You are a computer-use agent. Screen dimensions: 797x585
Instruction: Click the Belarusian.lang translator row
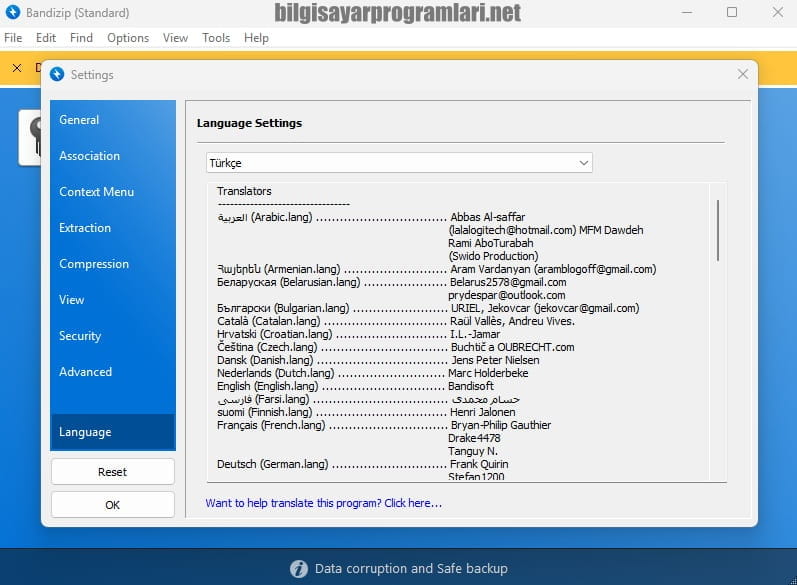391,282
